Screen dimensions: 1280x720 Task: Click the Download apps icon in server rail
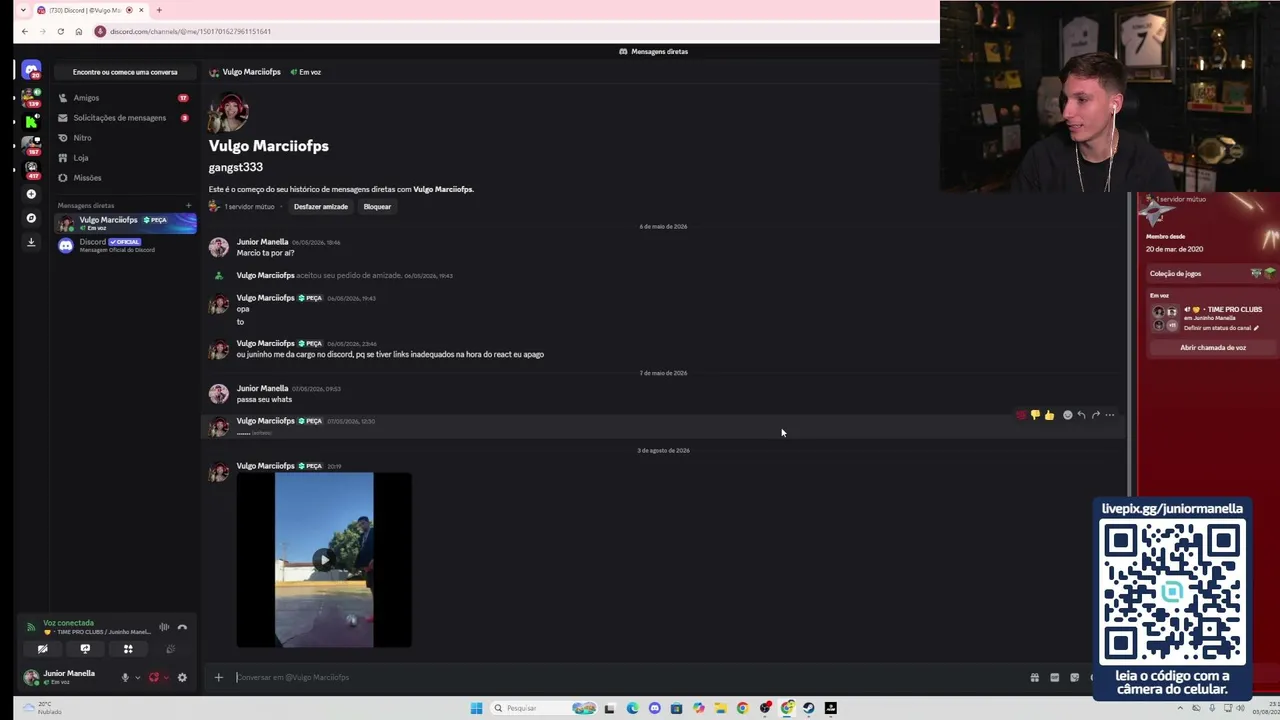click(31, 242)
